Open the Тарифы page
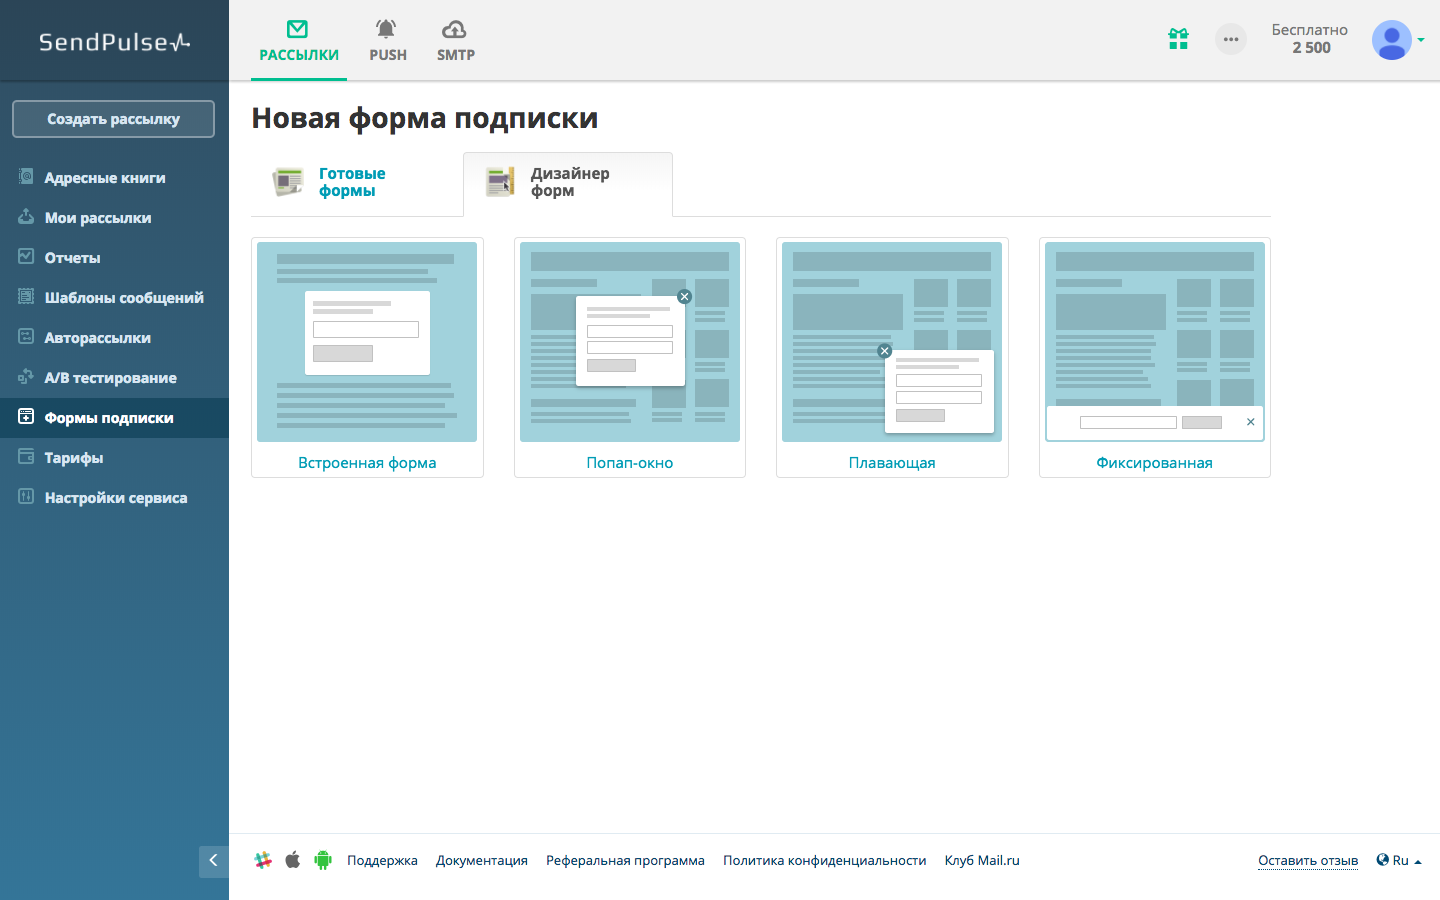The height and width of the screenshot is (900, 1440). 74,458
